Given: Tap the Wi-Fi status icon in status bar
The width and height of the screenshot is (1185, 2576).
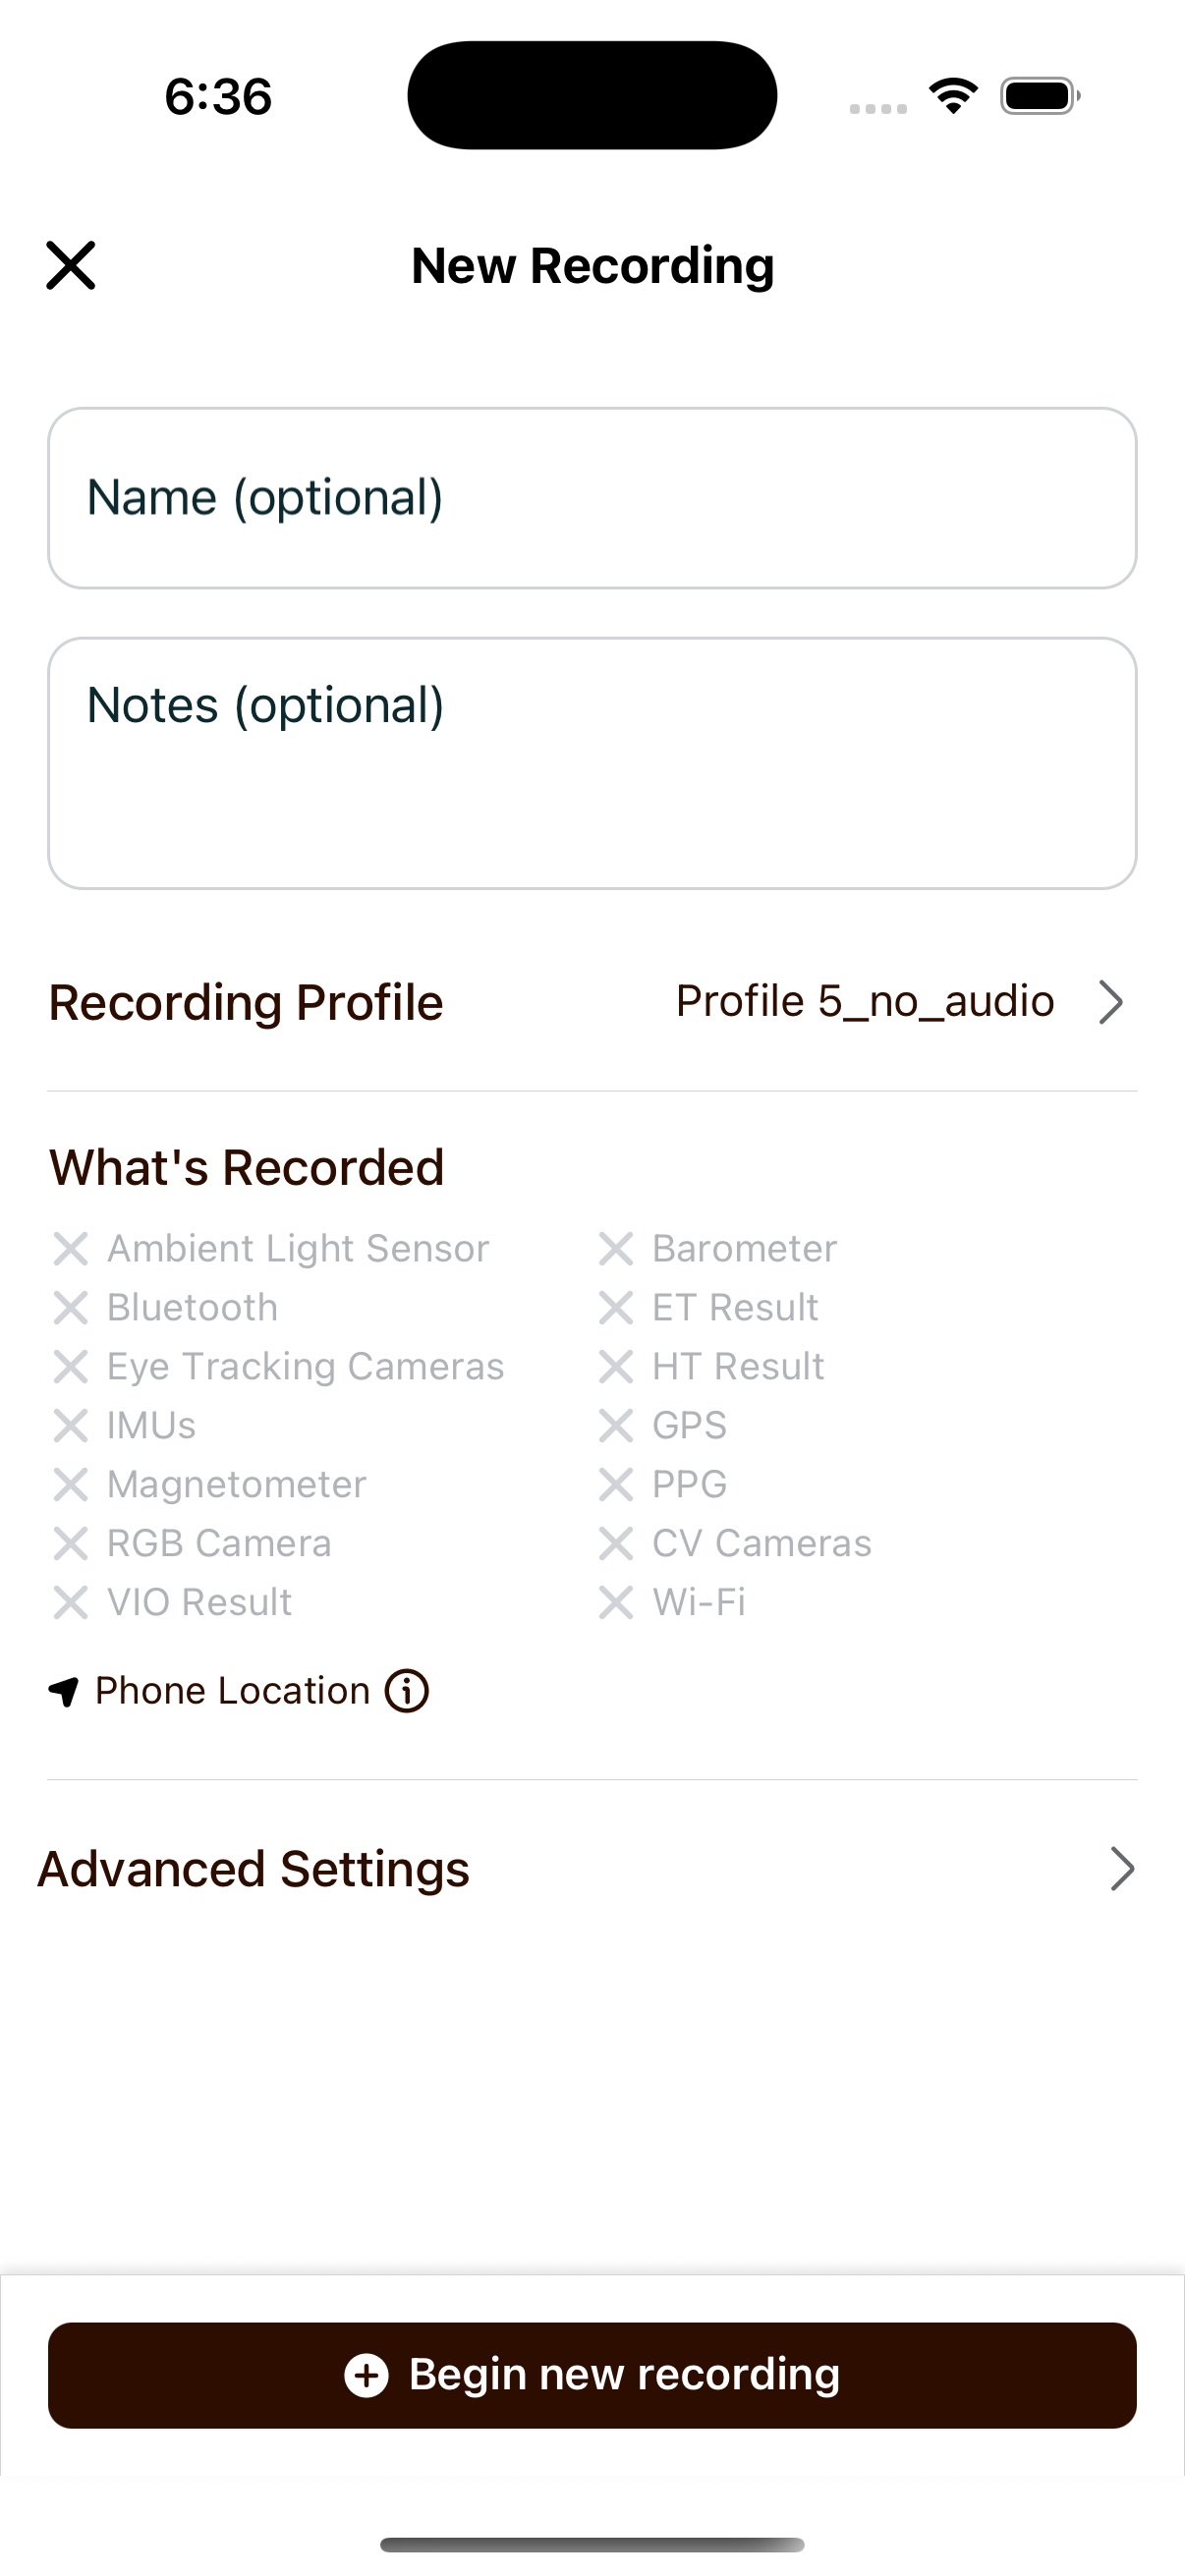Looking at the screenshot, I should [x=953, y=96].
